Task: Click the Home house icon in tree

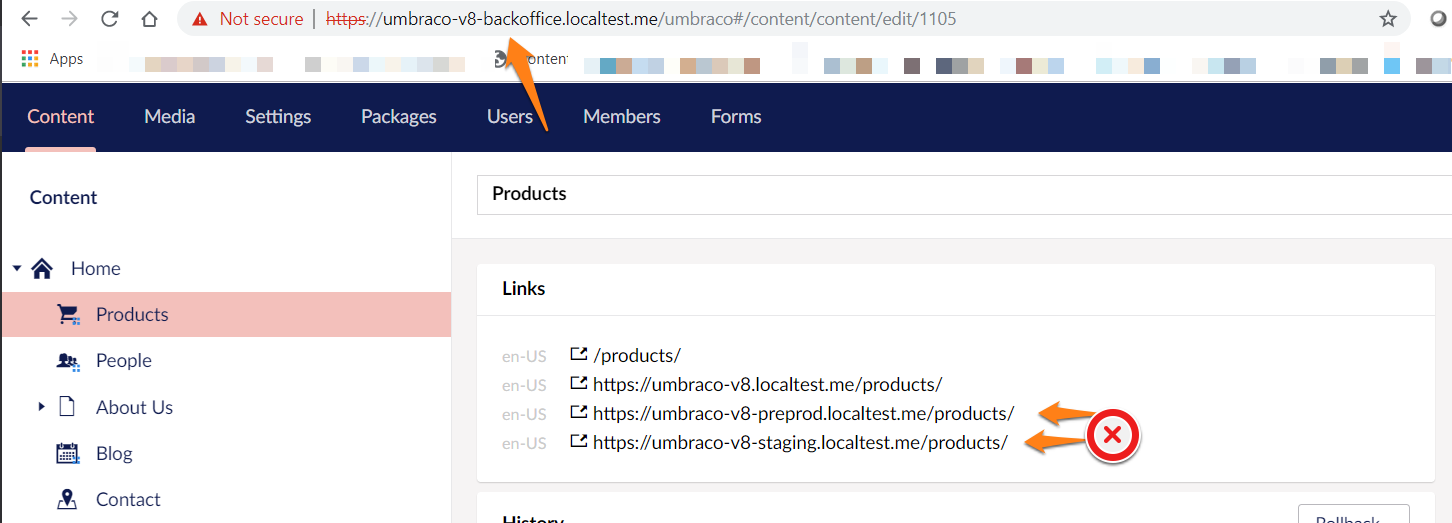Action: [42, 269]
